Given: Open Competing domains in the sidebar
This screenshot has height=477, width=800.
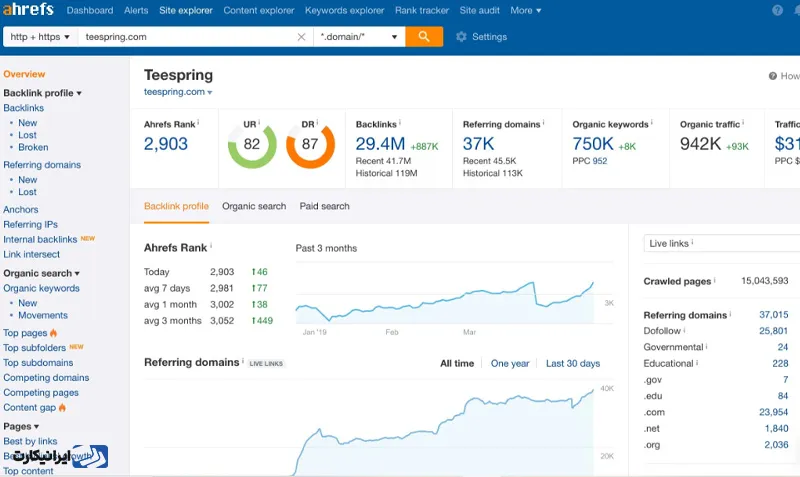Looking at the screenshot, I should [46, 378].
